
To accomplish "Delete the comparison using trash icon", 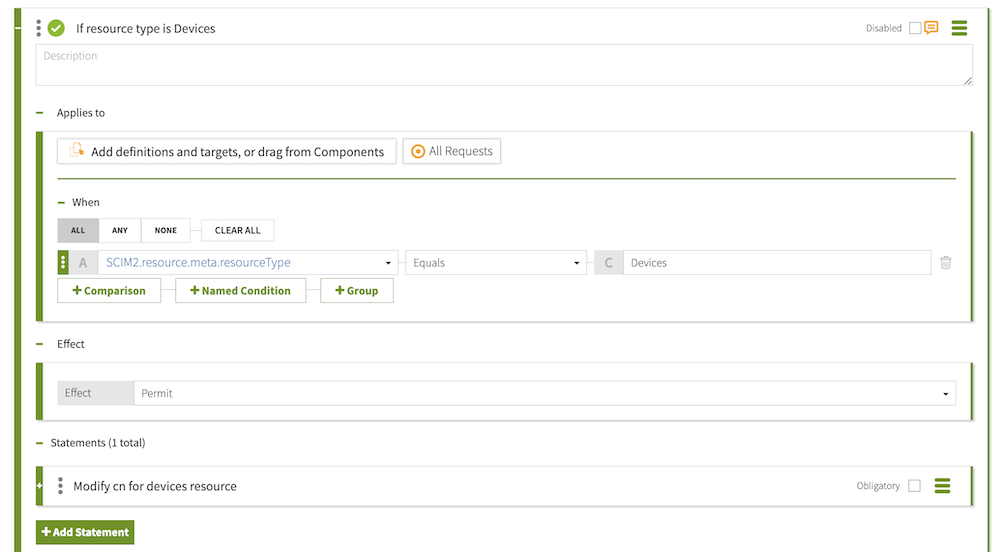I will click(x=945, y=263).
